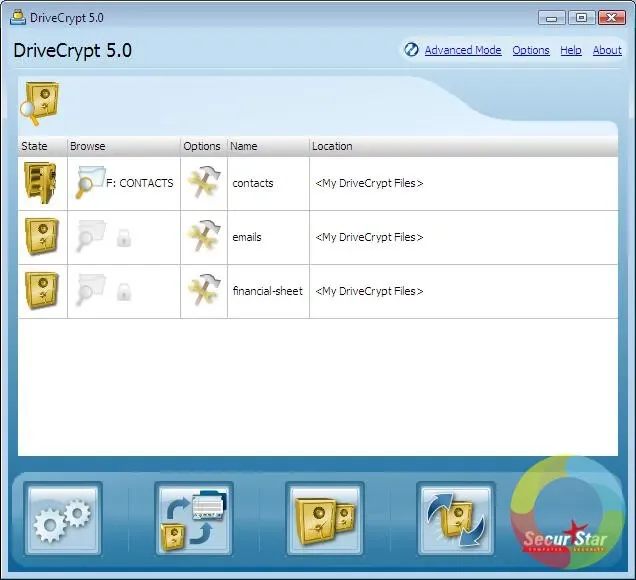The width and height of the screenshot is (636, 580).
Task: Click the Name column header
Action: click(x=268, y=146)
